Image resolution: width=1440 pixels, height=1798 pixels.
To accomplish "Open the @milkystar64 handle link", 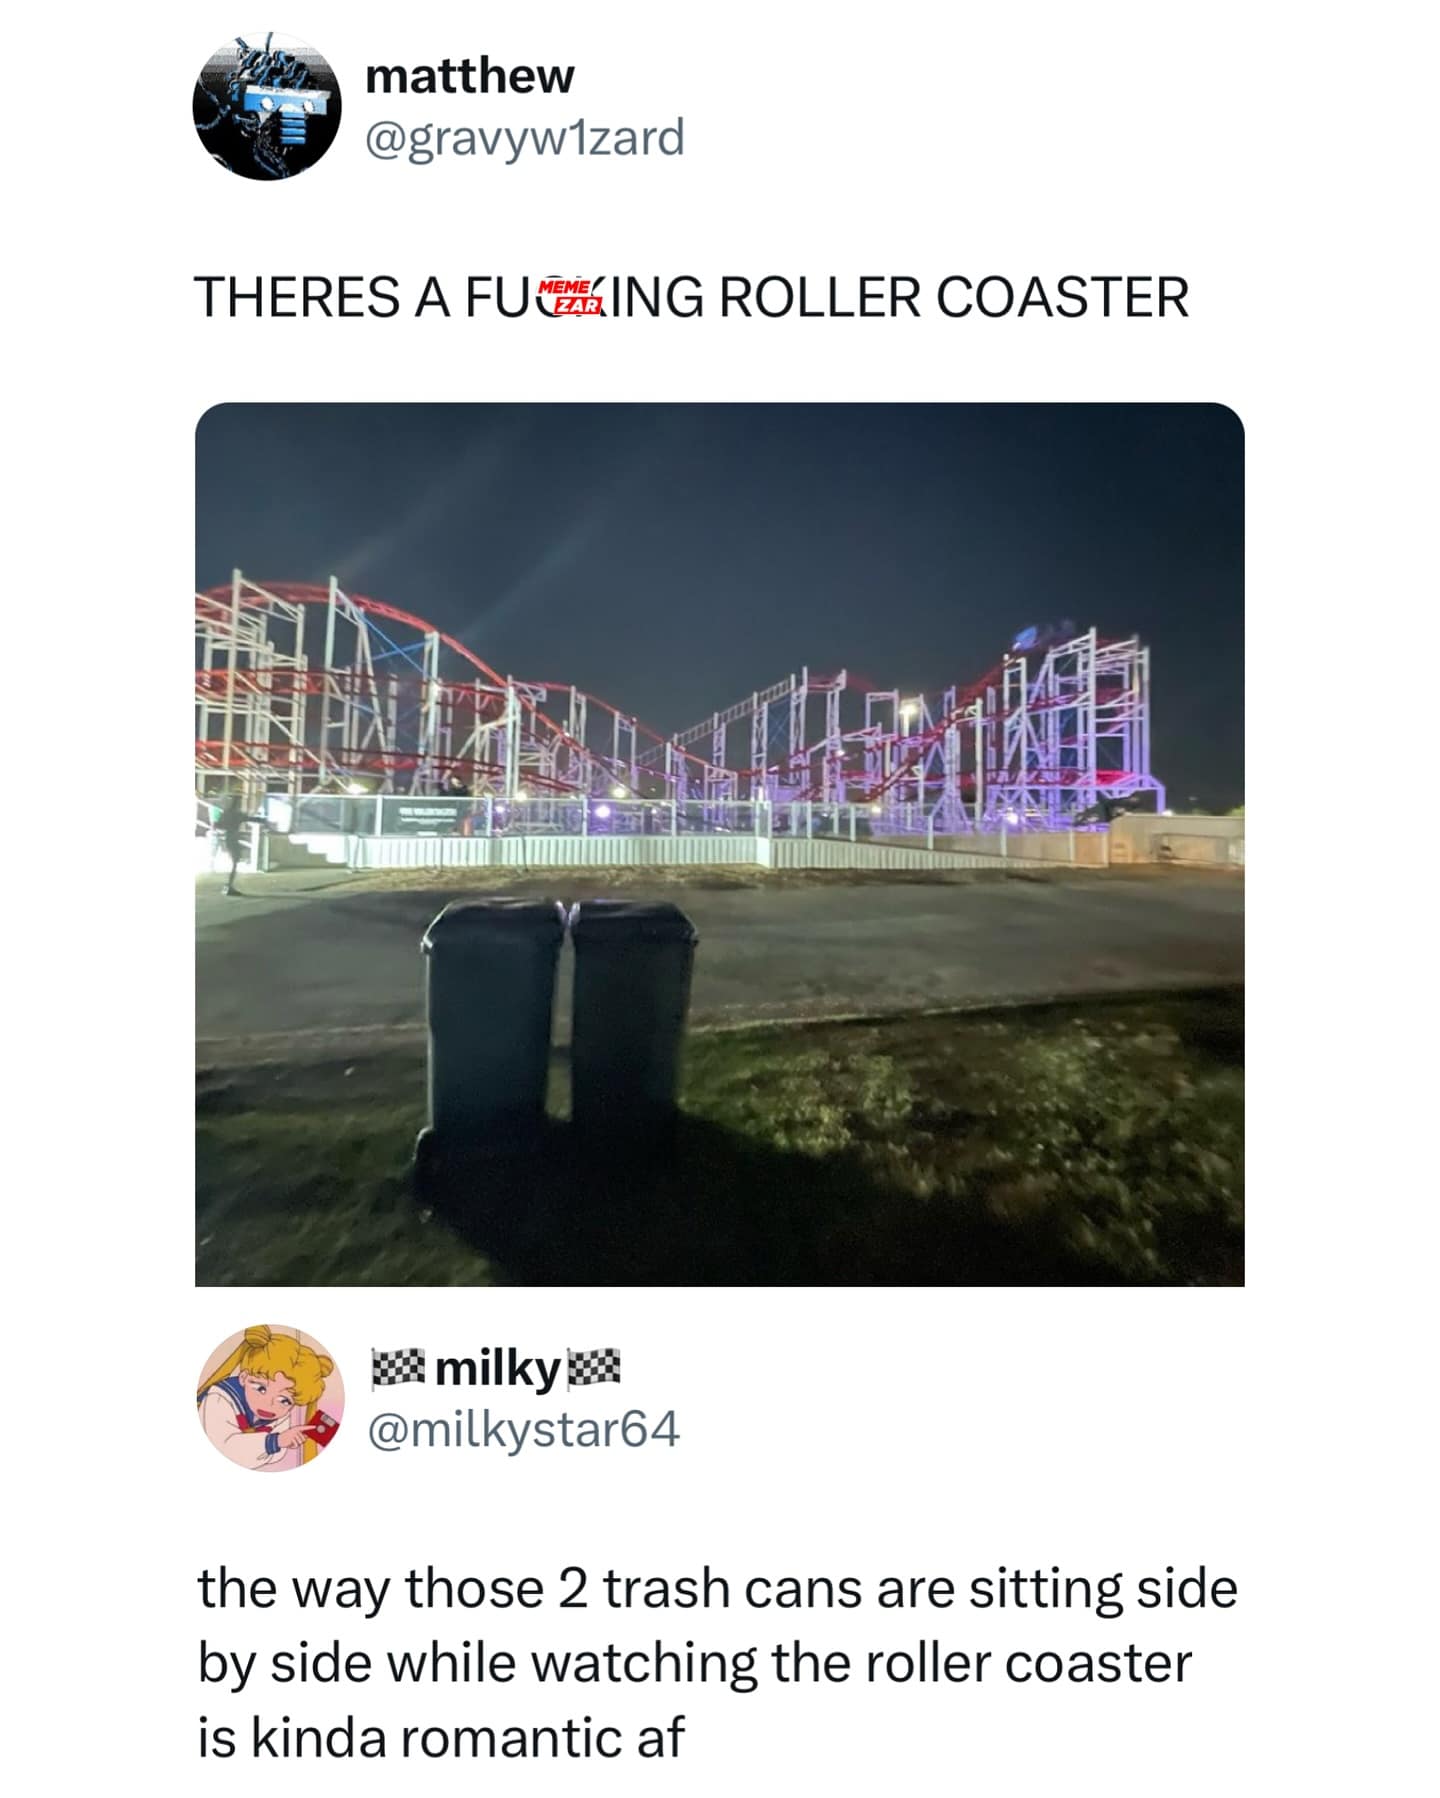I will (524, 1428).
